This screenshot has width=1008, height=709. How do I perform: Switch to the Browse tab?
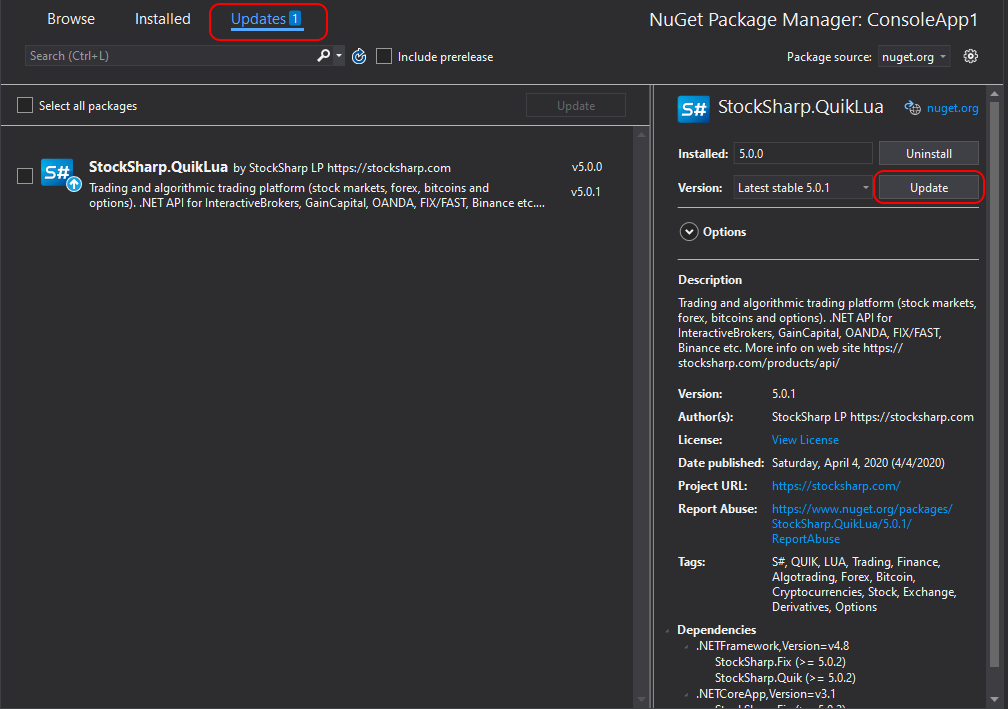(x=71, y=19)
